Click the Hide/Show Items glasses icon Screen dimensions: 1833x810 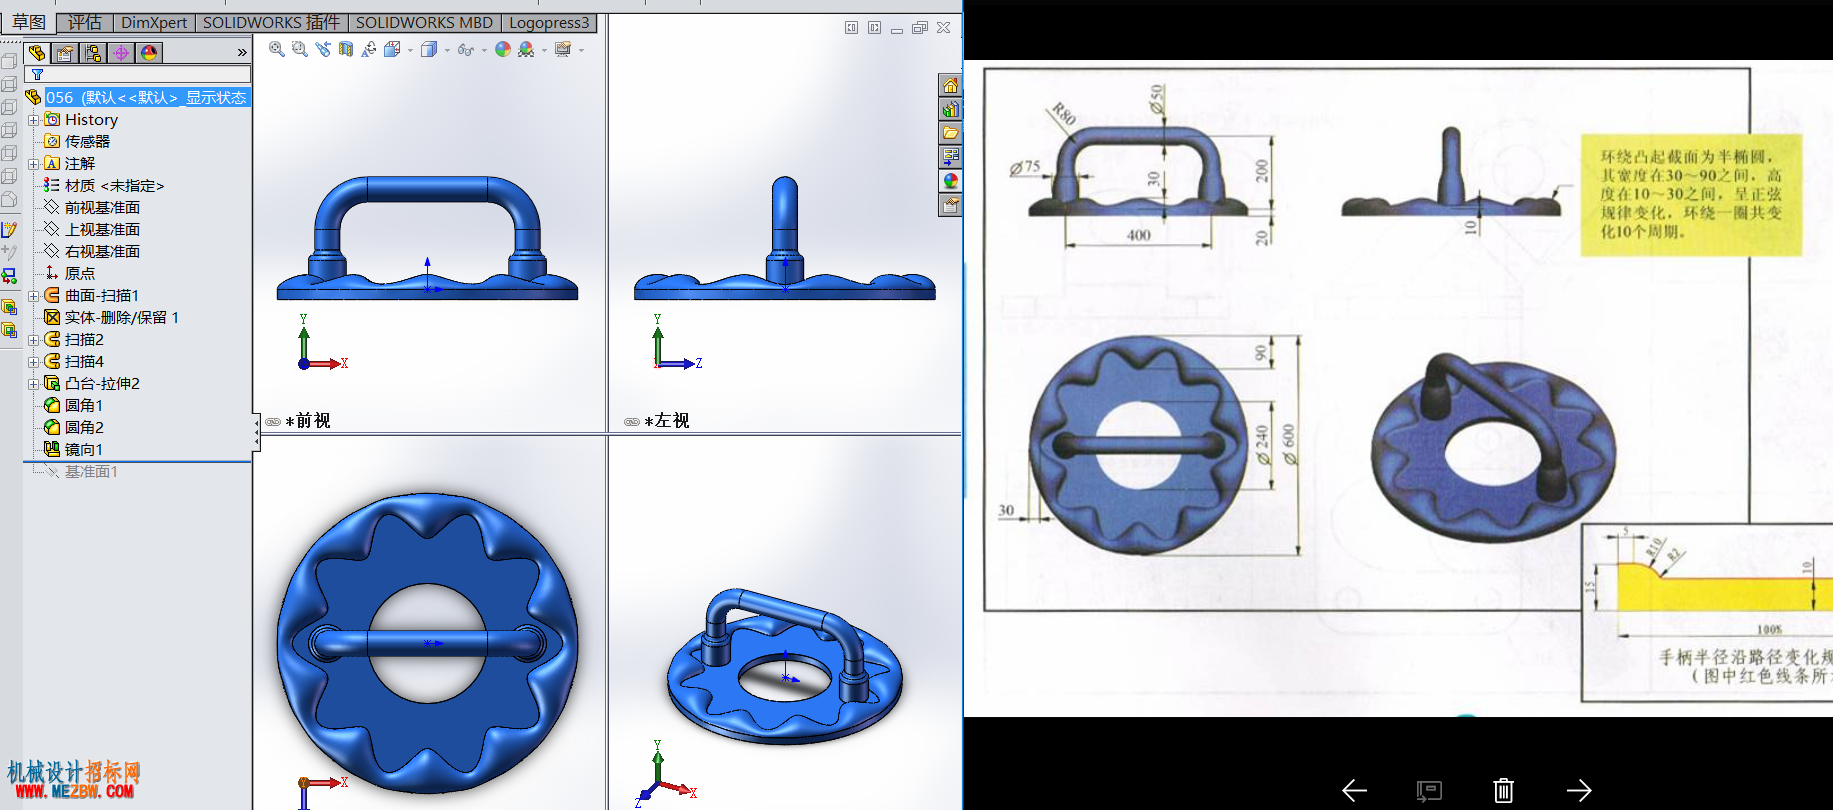click(x=466, y=49)
